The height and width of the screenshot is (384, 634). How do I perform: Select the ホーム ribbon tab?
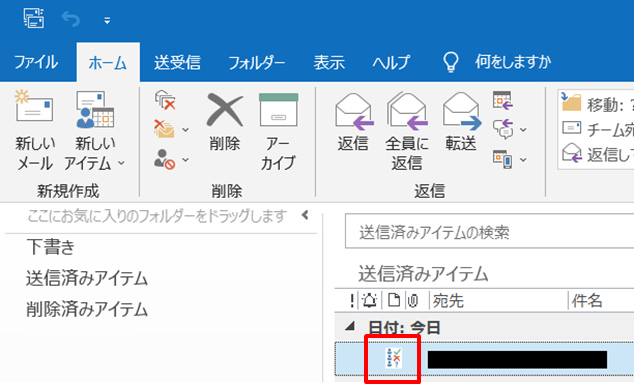108,63
